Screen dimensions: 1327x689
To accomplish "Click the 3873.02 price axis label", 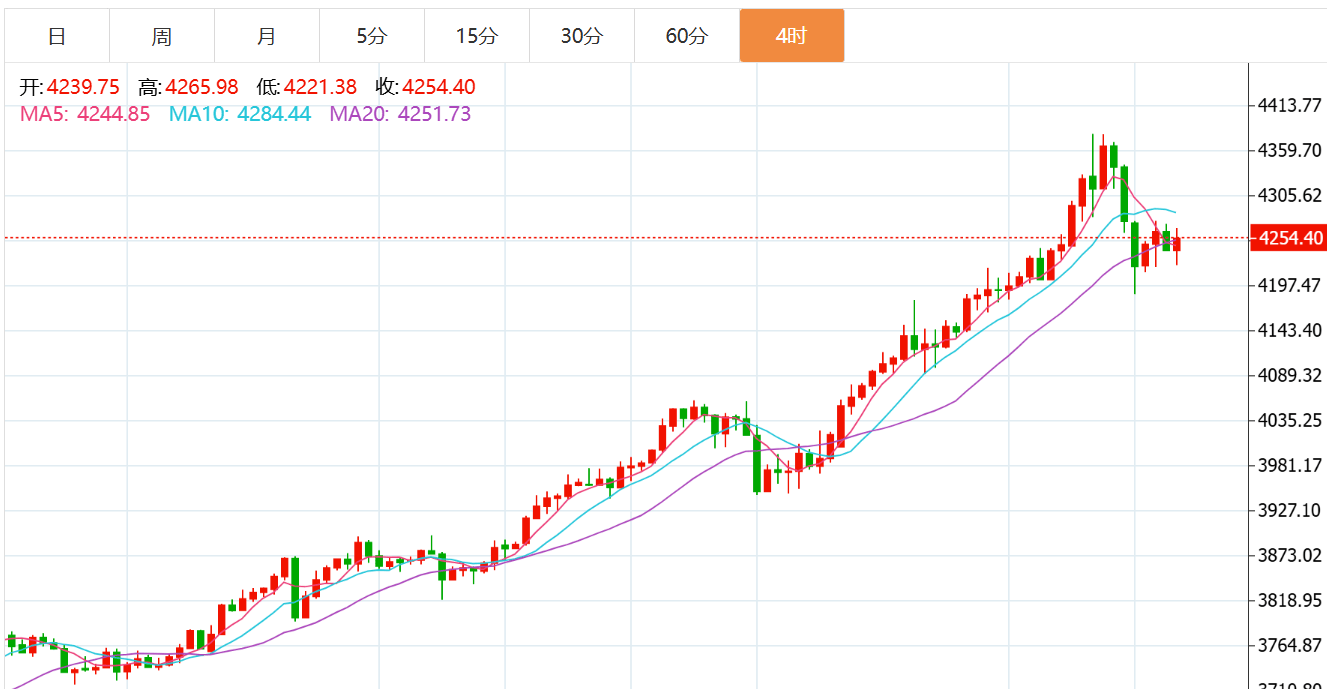I will pos(1290,555).
